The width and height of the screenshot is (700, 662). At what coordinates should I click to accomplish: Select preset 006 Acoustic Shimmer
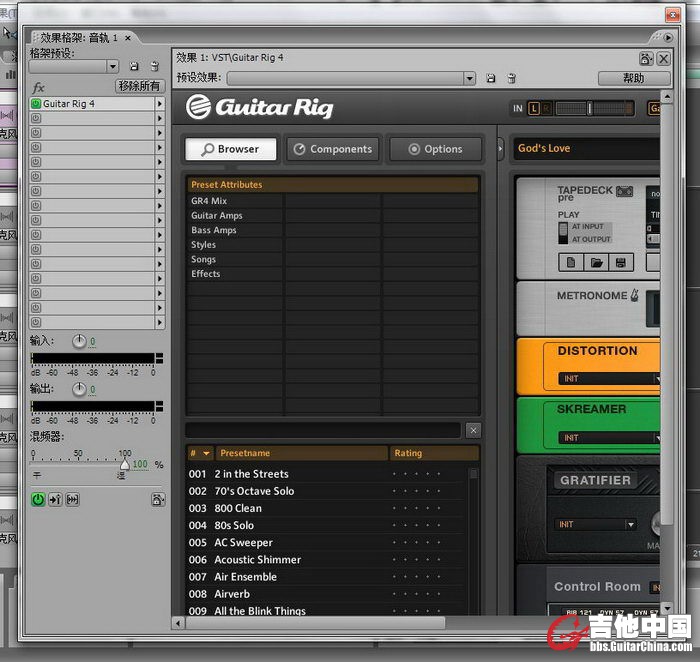326,559
